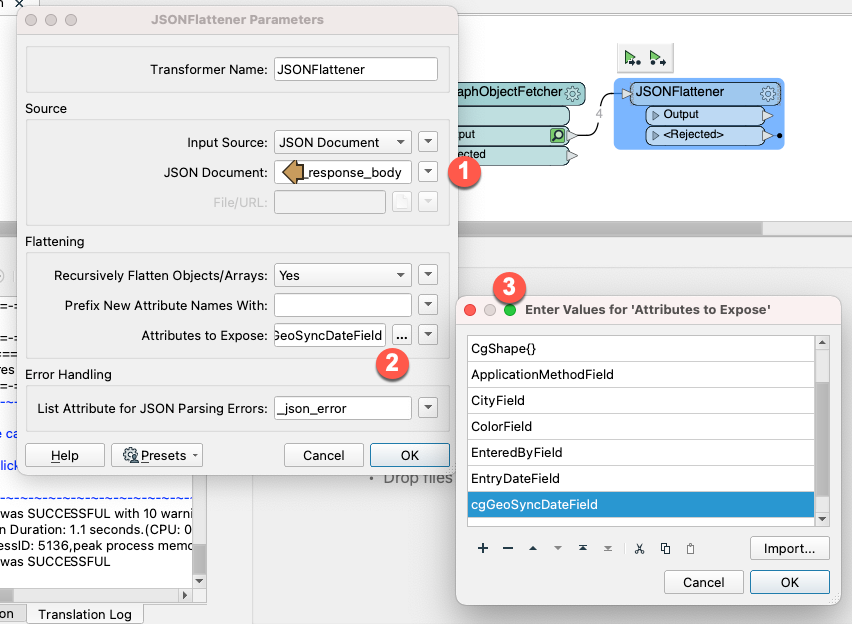The width and height of the screenshot is (852, 624).
Task: Click the attribute list scrollbar thumb
Action: click(x=822, y=439)
